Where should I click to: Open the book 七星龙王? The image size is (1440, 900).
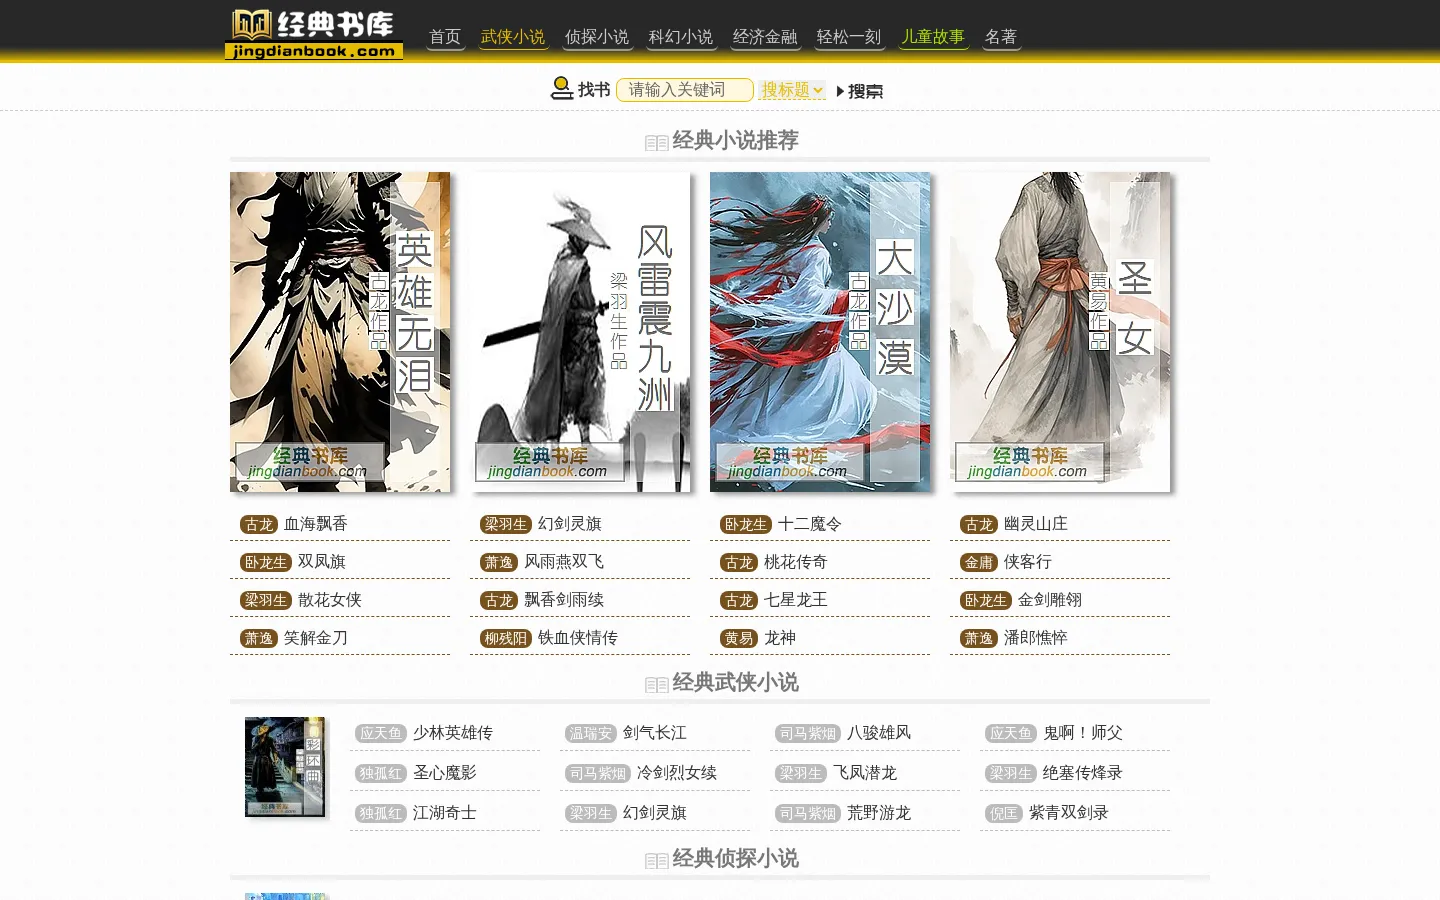pos(796,600)
